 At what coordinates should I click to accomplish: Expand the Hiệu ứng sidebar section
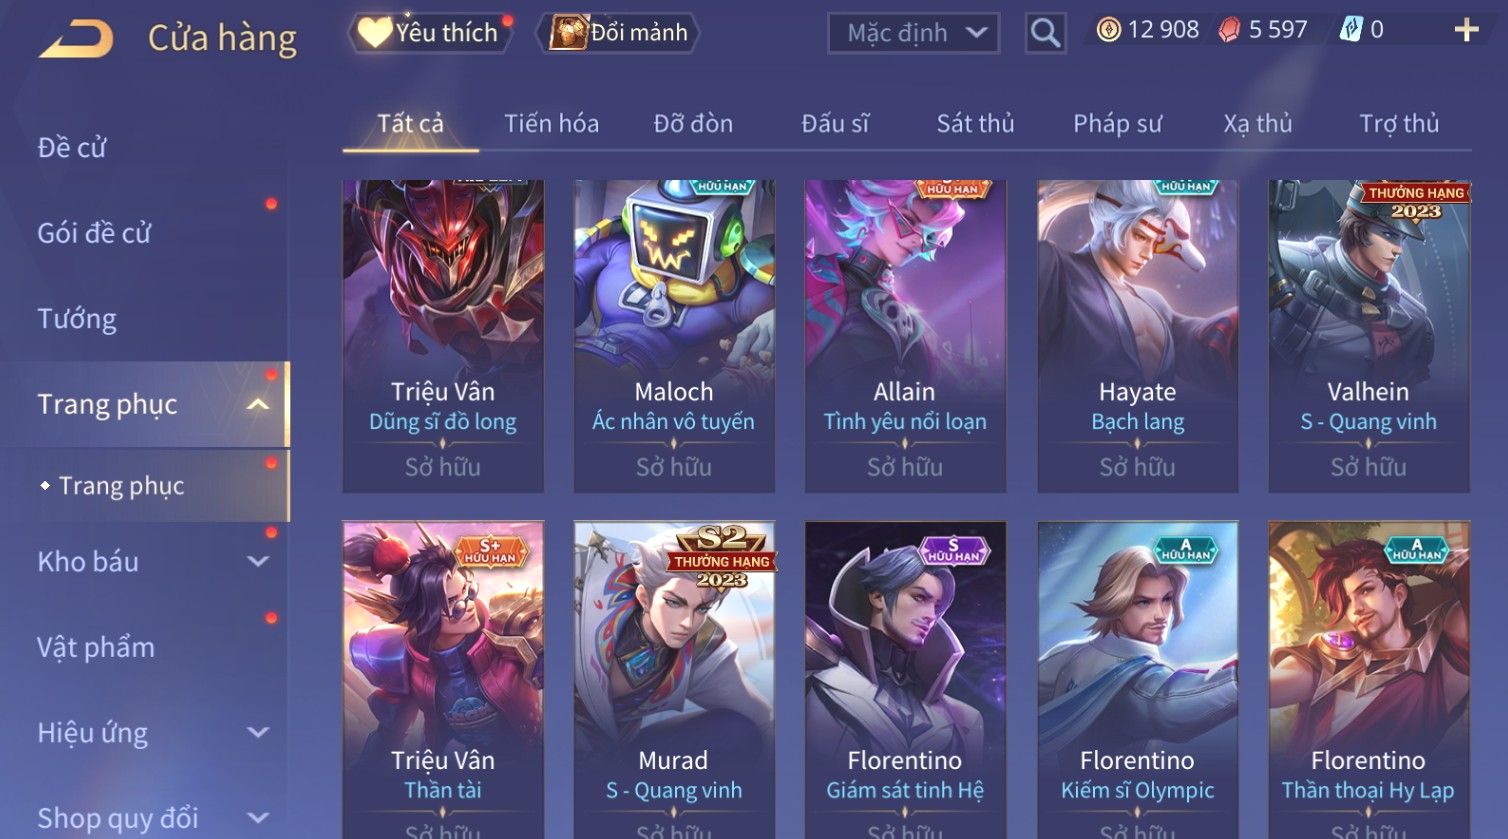coord(258,733)
